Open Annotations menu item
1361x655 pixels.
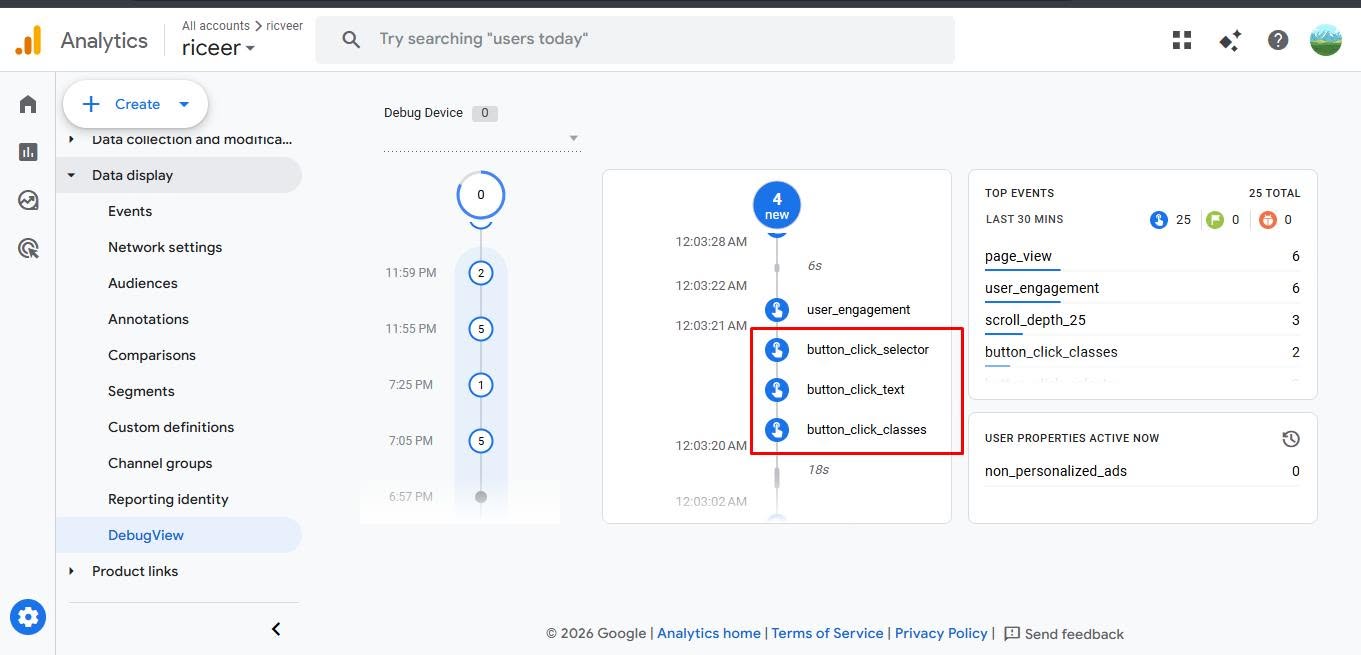[x=148, y=319]
